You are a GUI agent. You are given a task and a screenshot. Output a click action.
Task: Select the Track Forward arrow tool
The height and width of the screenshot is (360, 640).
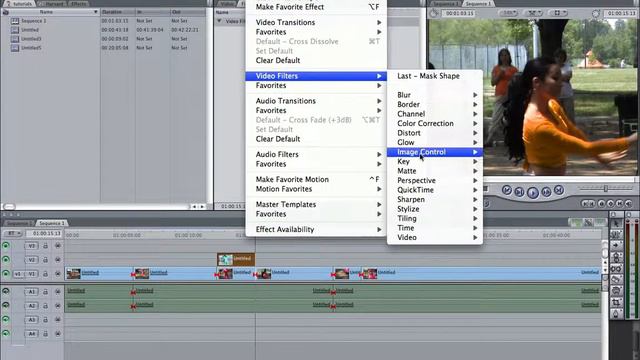click(x=616, y=245)
